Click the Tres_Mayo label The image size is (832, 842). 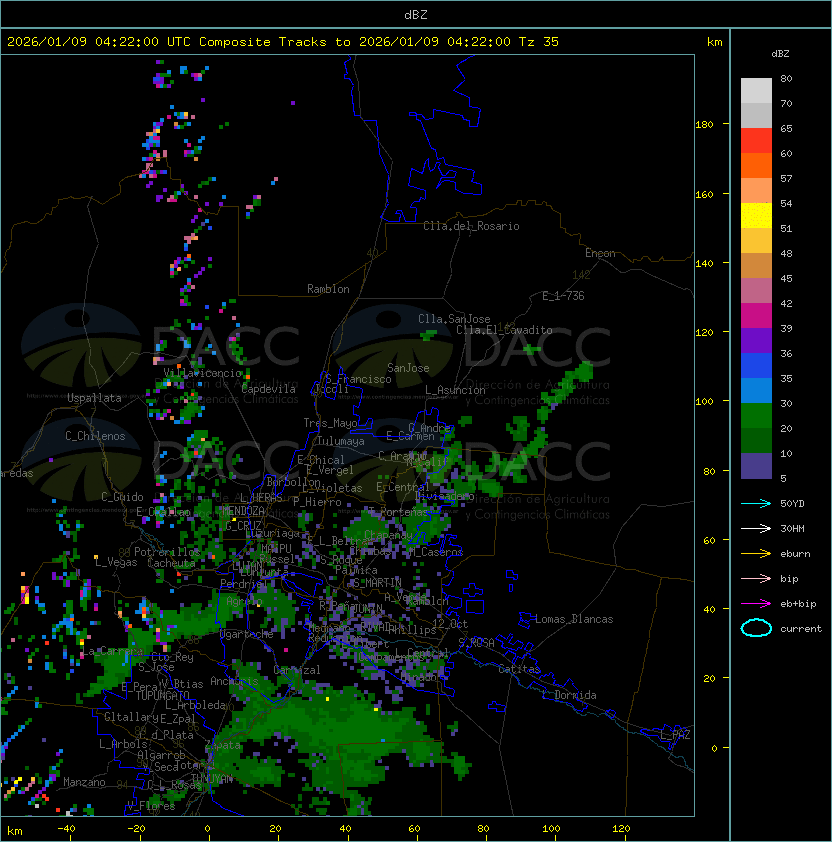330,423
